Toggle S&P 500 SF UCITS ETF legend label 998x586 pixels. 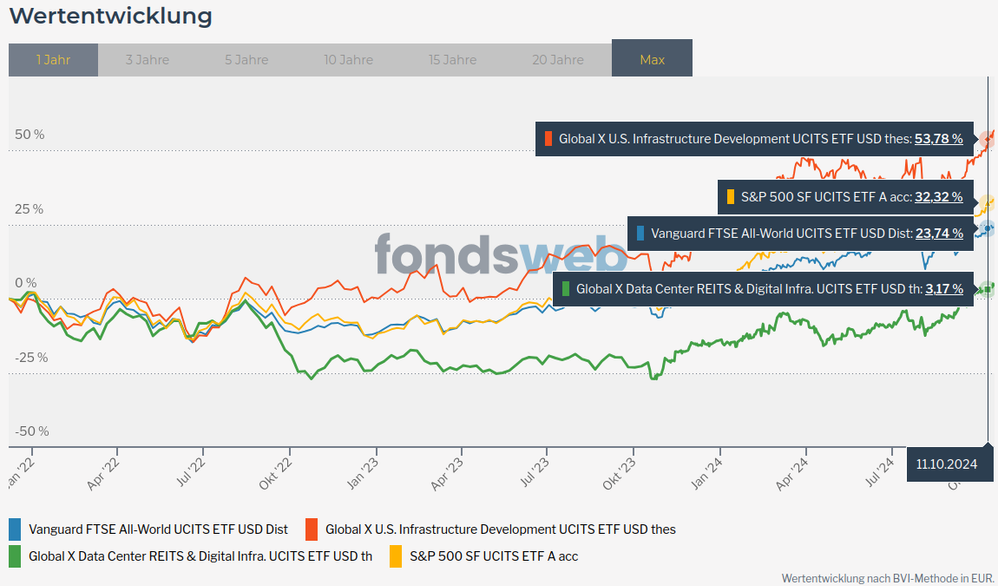[x=493, y=555]
